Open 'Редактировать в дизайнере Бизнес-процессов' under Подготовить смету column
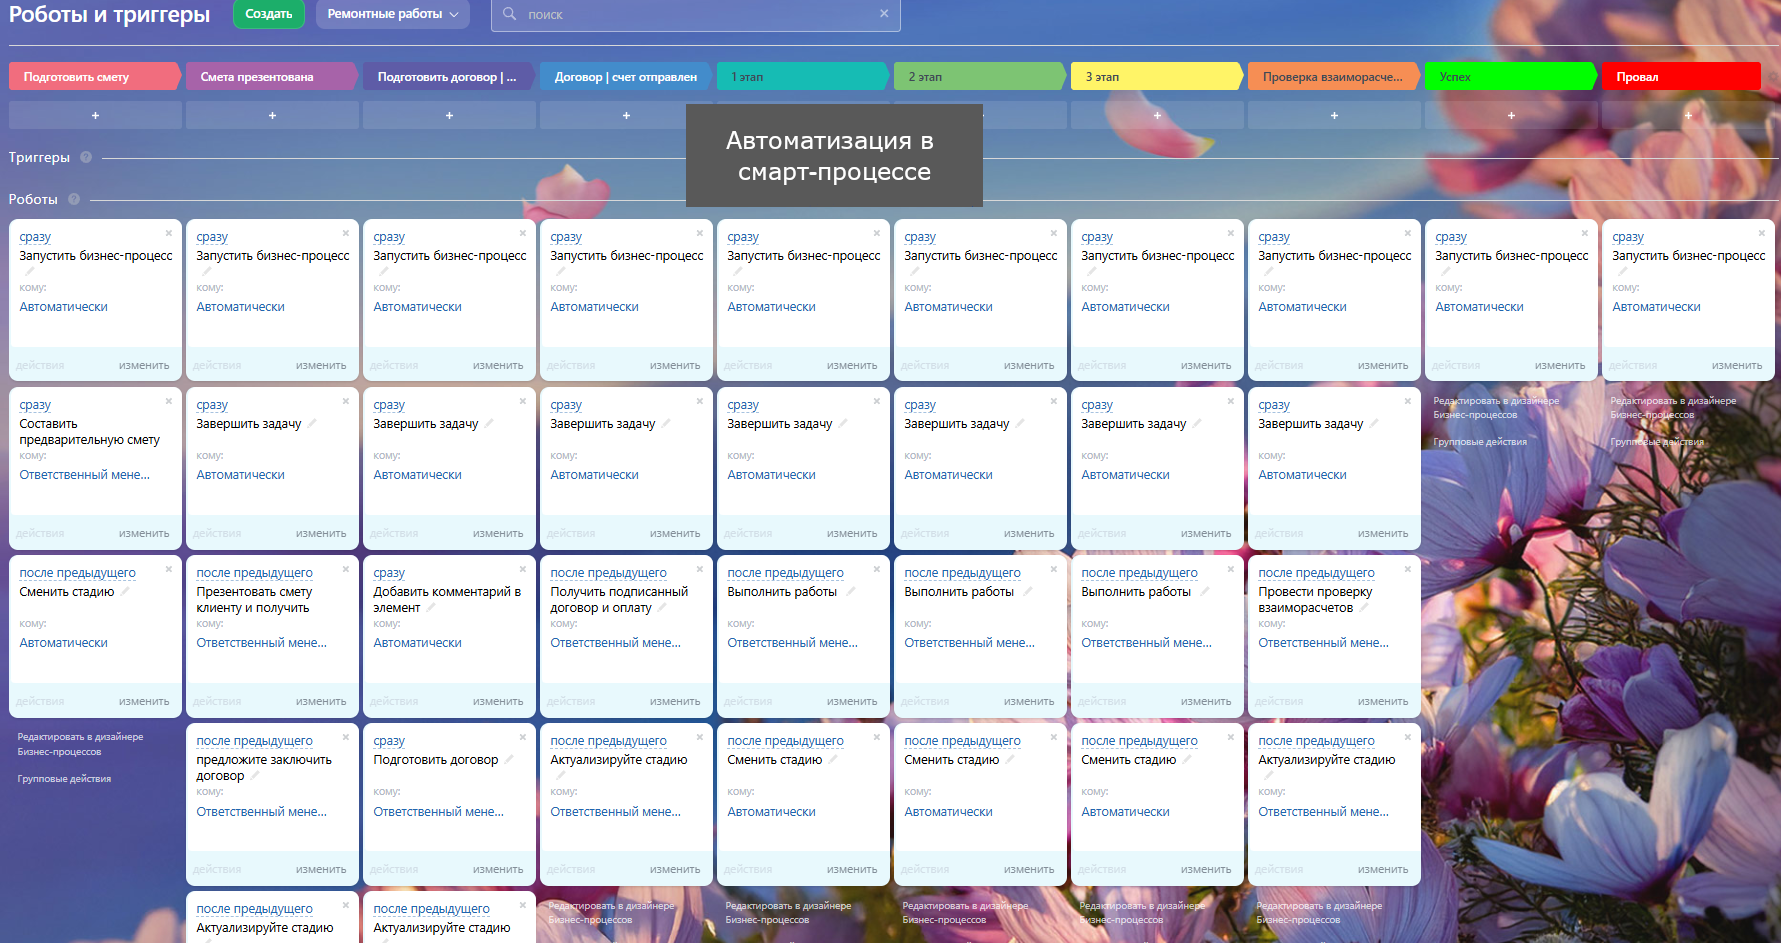Viewport: 1781px width, 943px height. tap(80, 744)
